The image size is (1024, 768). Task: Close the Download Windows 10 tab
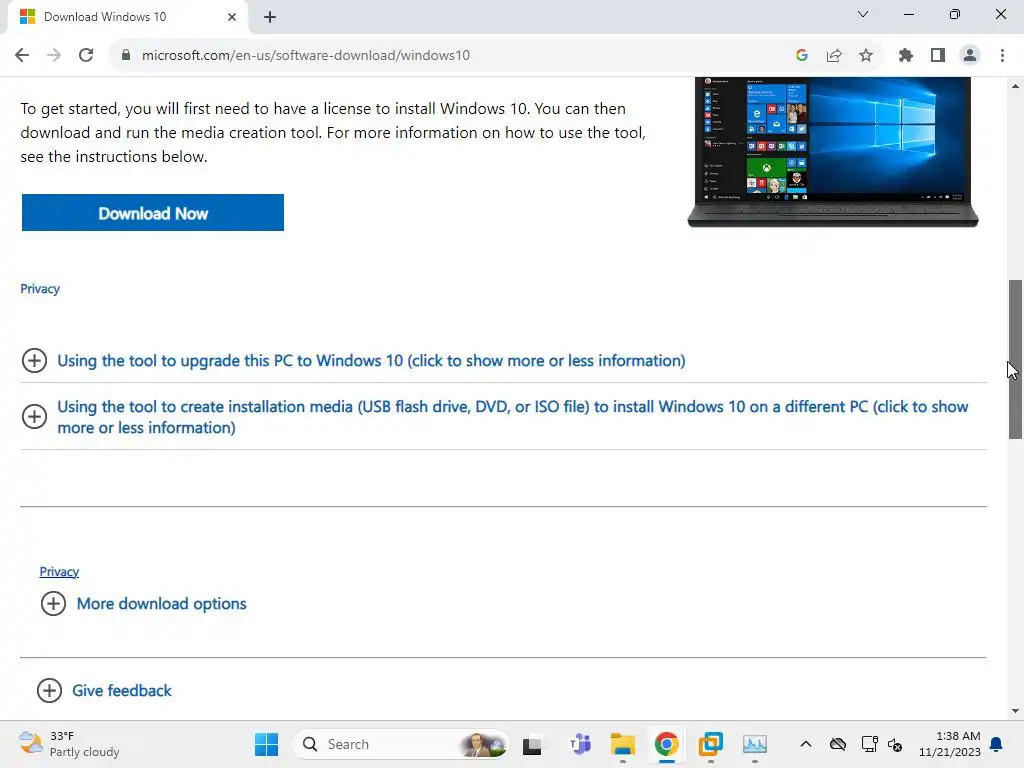232,17
